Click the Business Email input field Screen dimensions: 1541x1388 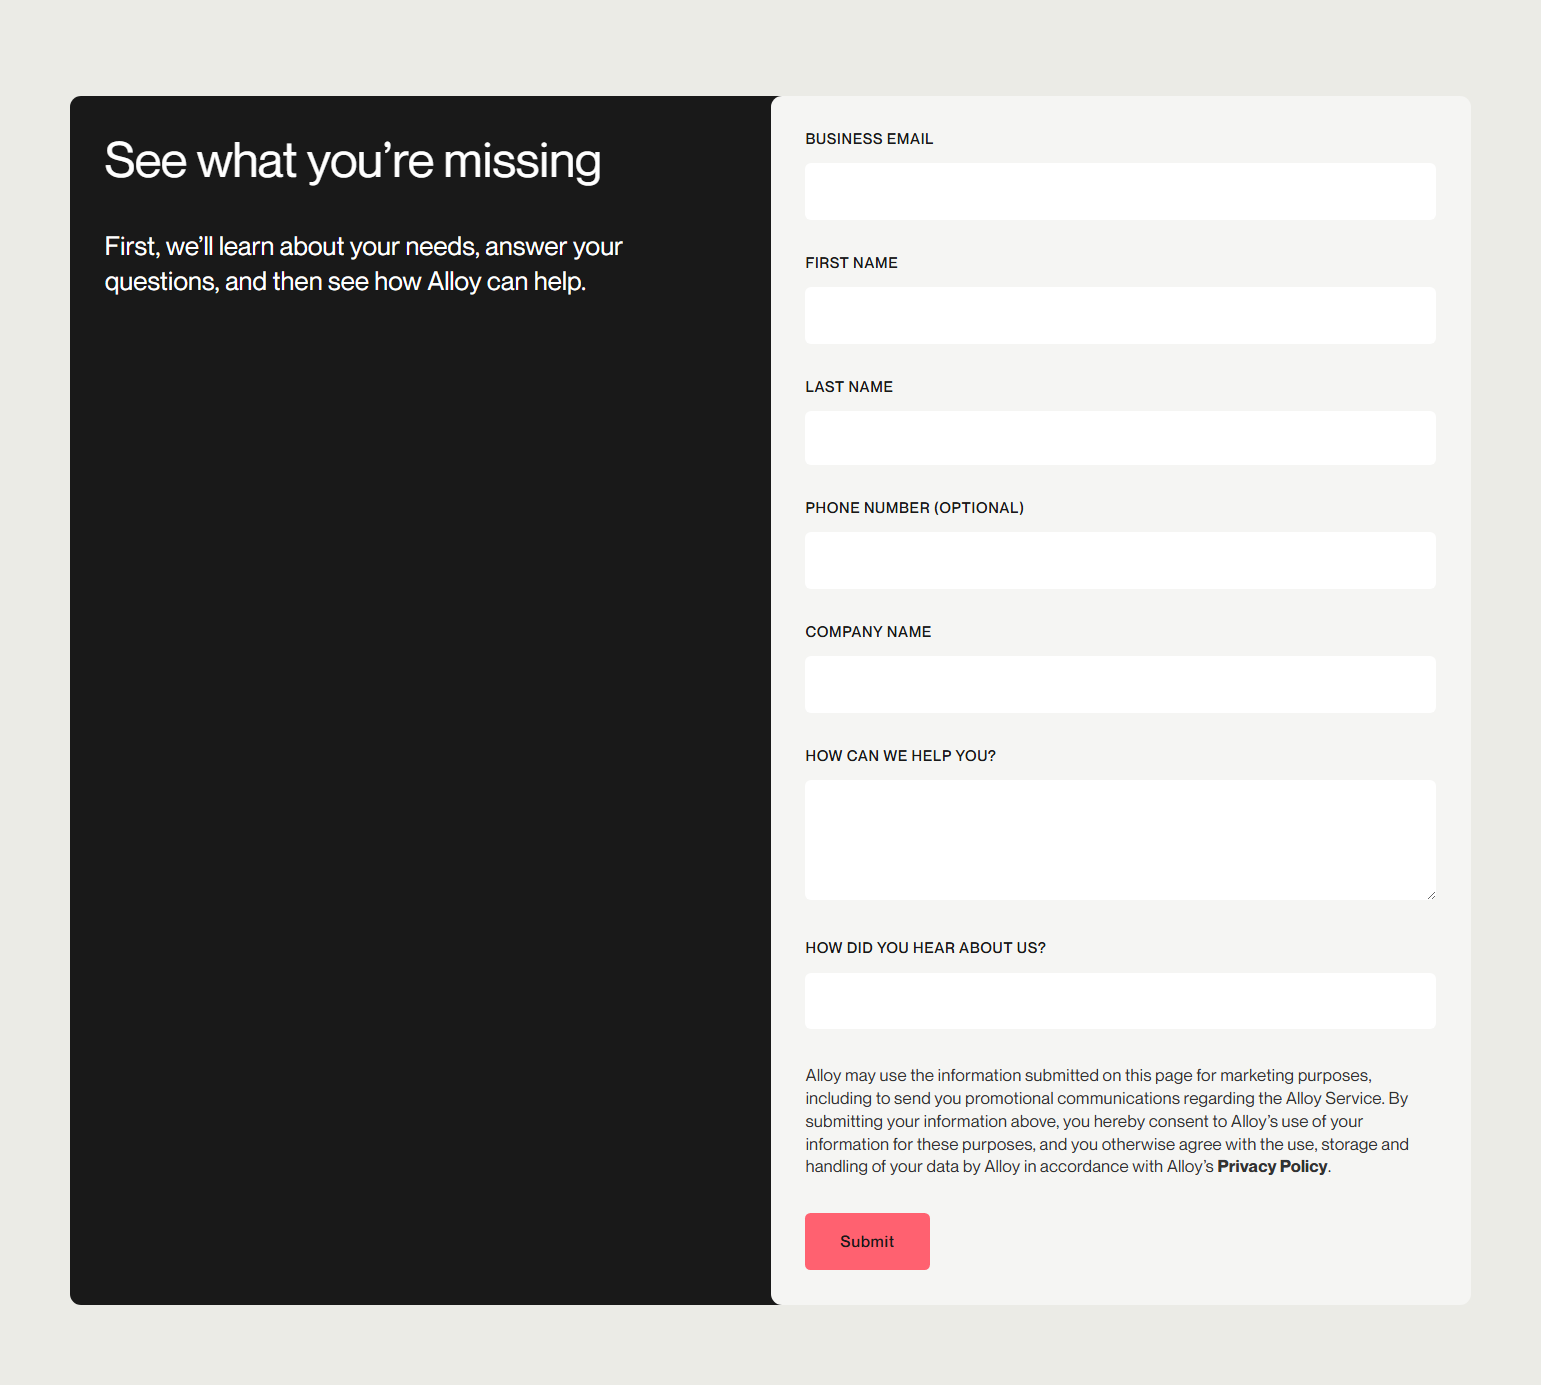point(1120,192)
